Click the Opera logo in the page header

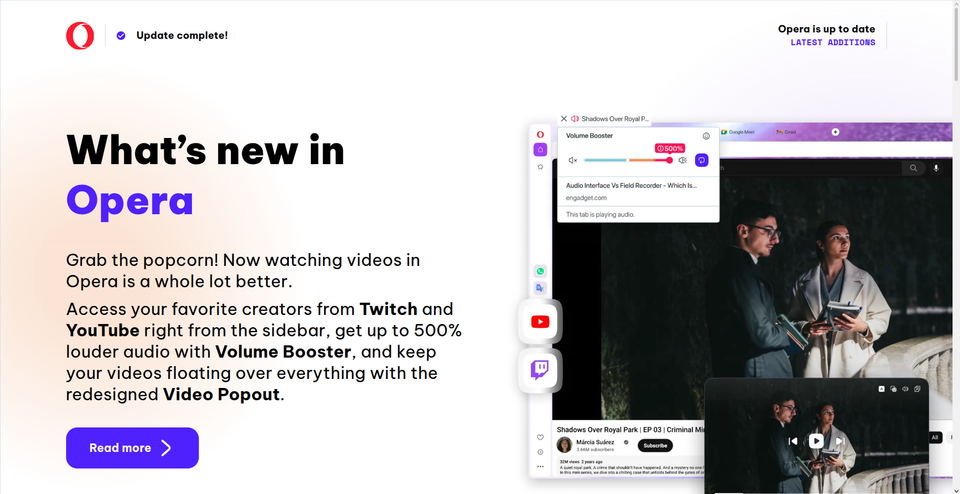click(80, 36)
